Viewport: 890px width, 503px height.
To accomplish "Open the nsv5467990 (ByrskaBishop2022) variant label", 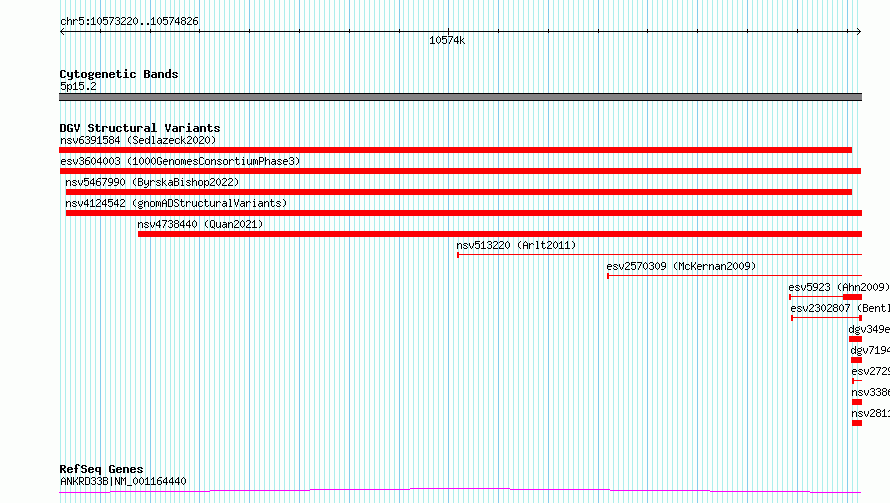I will click(x=152, y=182).
